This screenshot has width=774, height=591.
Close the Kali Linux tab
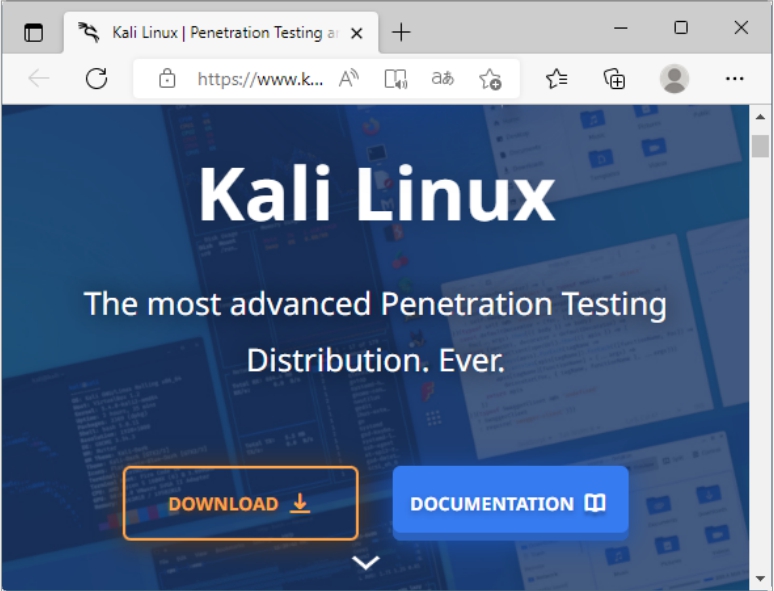coord(356,33)
